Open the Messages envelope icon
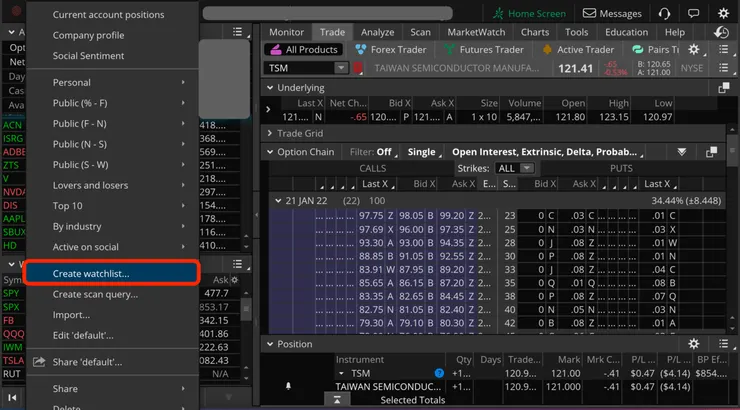Screen dimensions: 740x410 (589, 13)
